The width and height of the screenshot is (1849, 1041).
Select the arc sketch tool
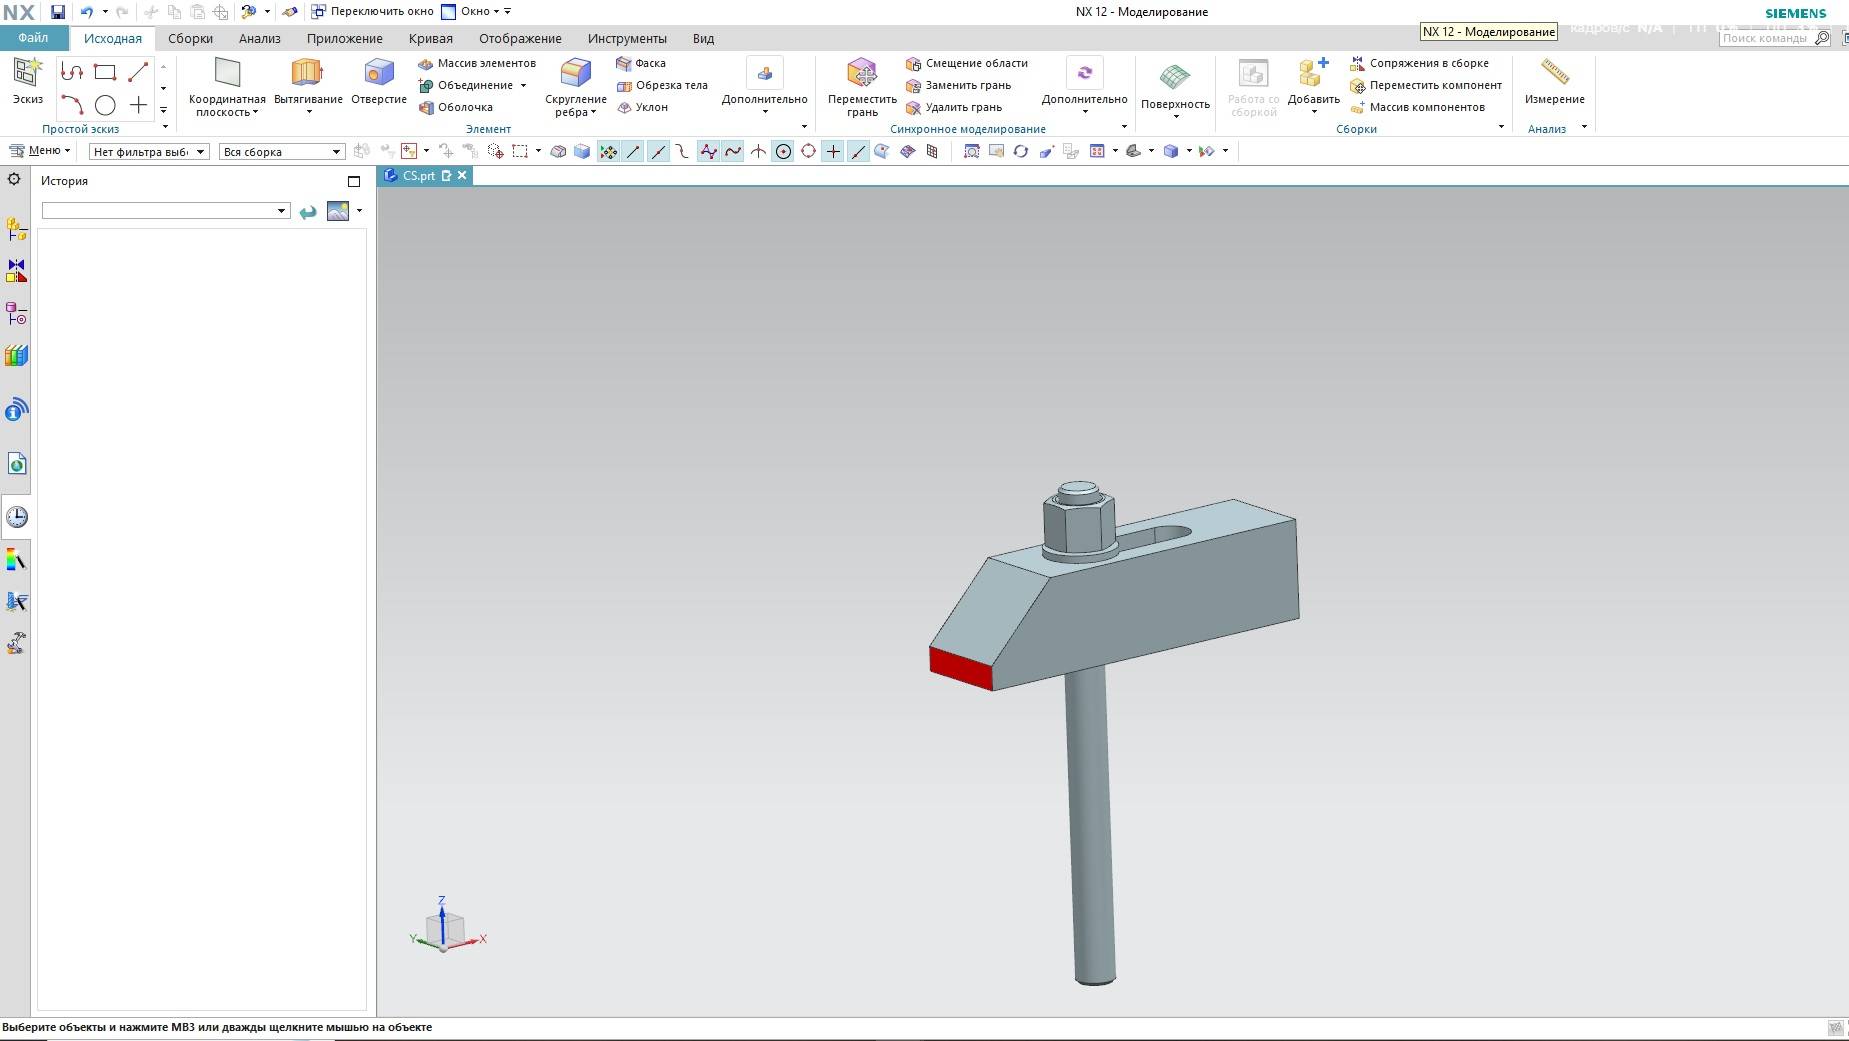click(x=71, y=105)
